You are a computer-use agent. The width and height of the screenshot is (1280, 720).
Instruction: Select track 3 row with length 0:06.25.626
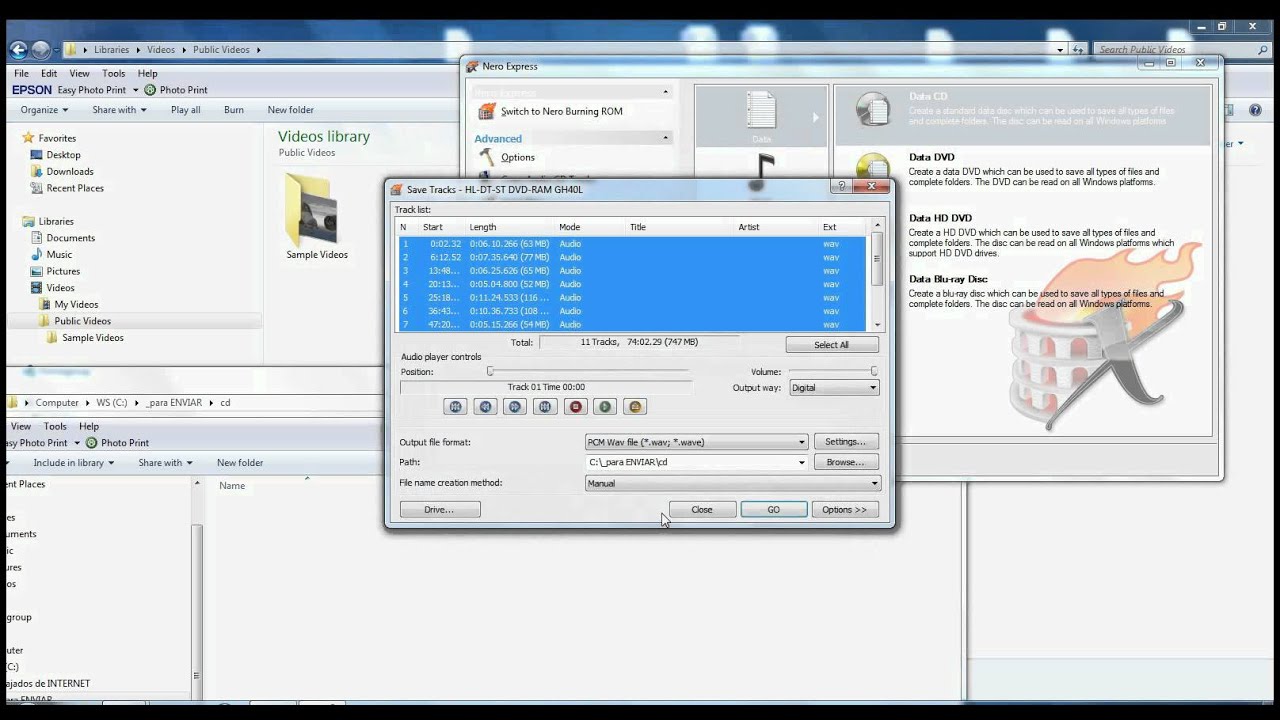pos(632,271)
